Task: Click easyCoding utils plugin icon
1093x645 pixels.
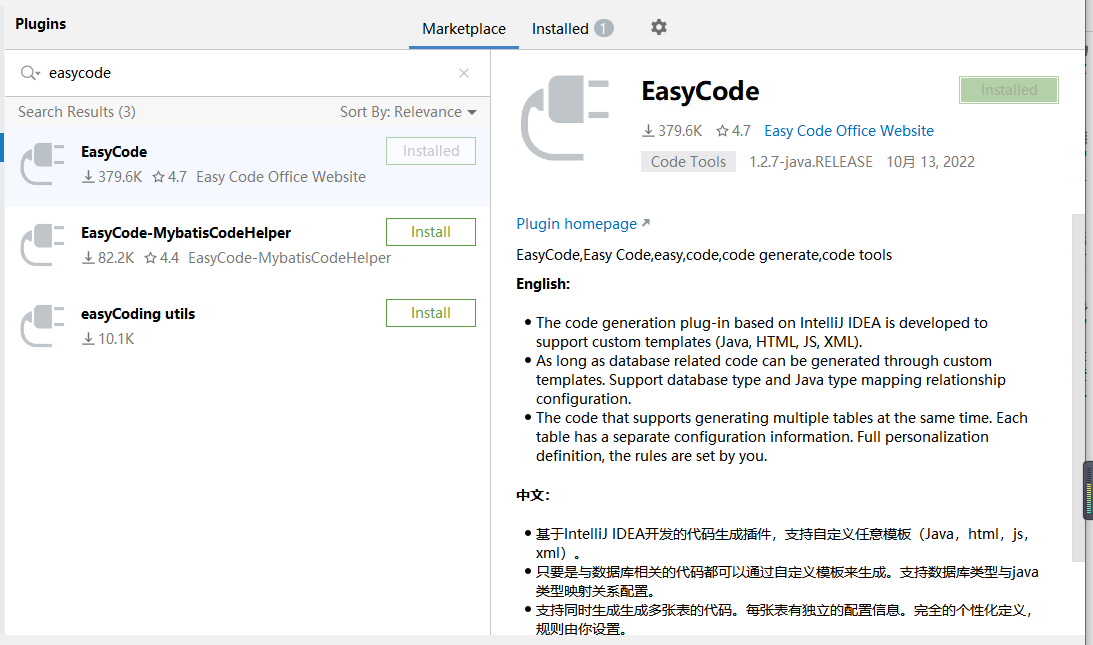Action: 43,326
